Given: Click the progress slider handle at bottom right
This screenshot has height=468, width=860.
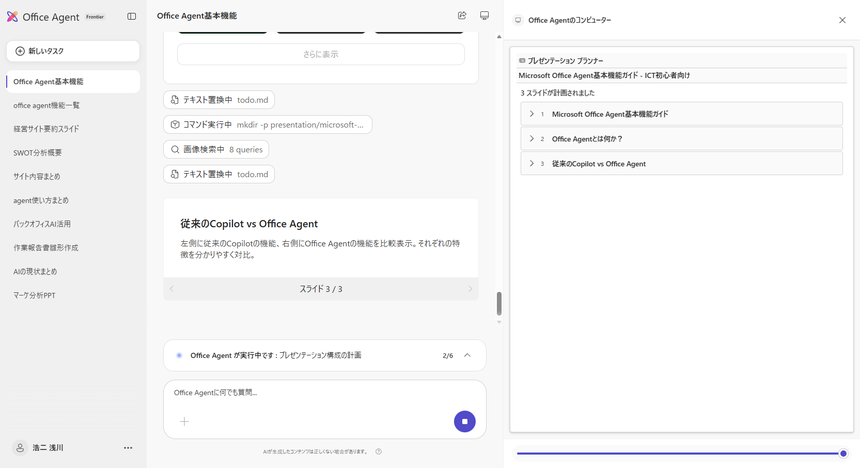Looking at the screenshot, I should [843, 453].
